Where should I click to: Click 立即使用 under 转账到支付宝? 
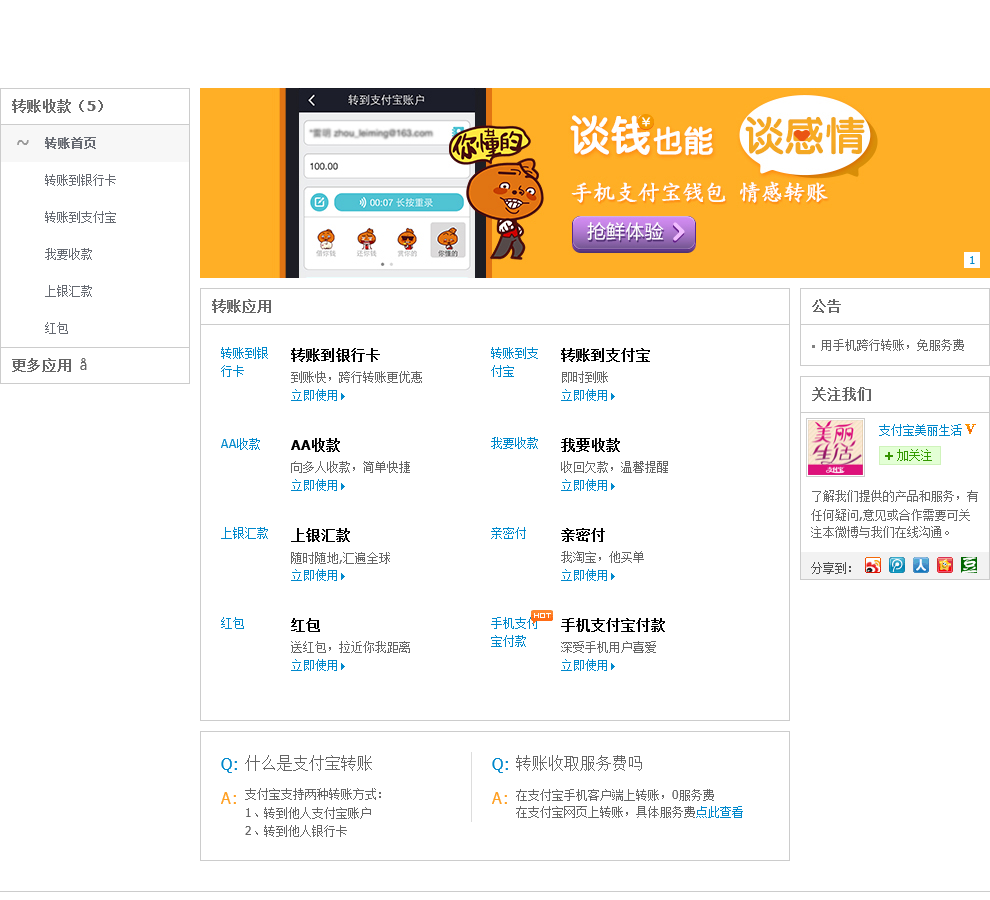tap(588, 396)
